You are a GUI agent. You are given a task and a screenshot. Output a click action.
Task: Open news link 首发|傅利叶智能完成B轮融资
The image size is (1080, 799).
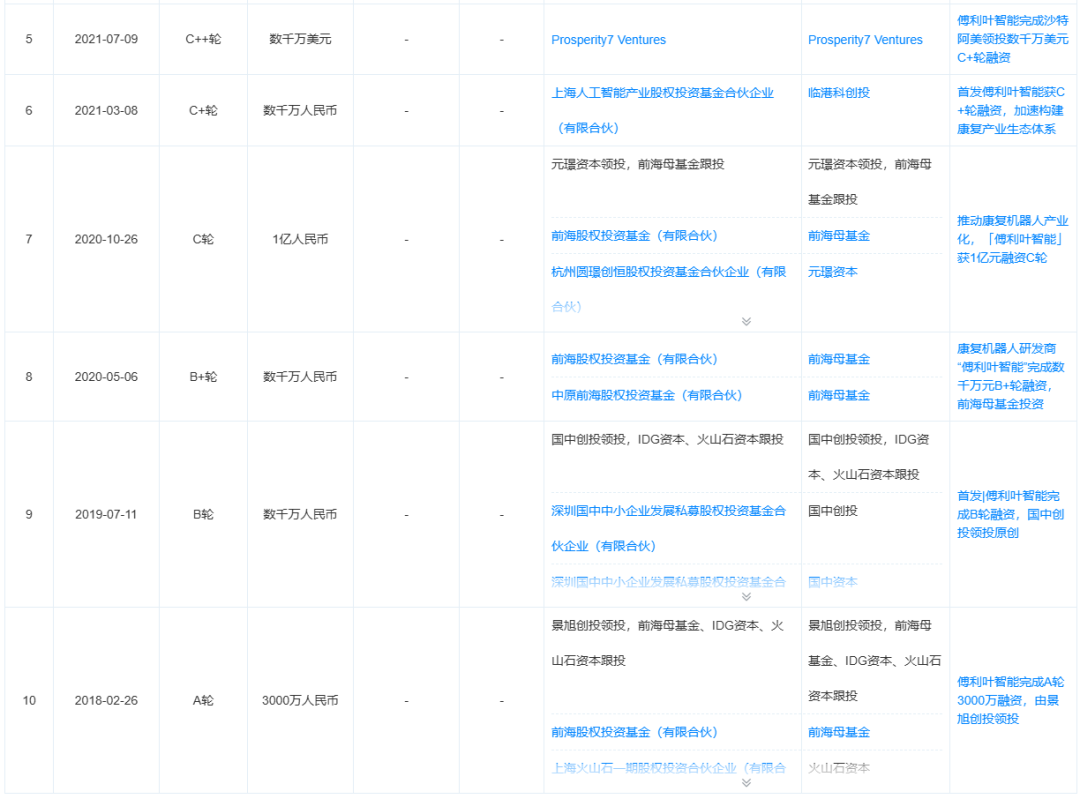tap(1010, 515)
